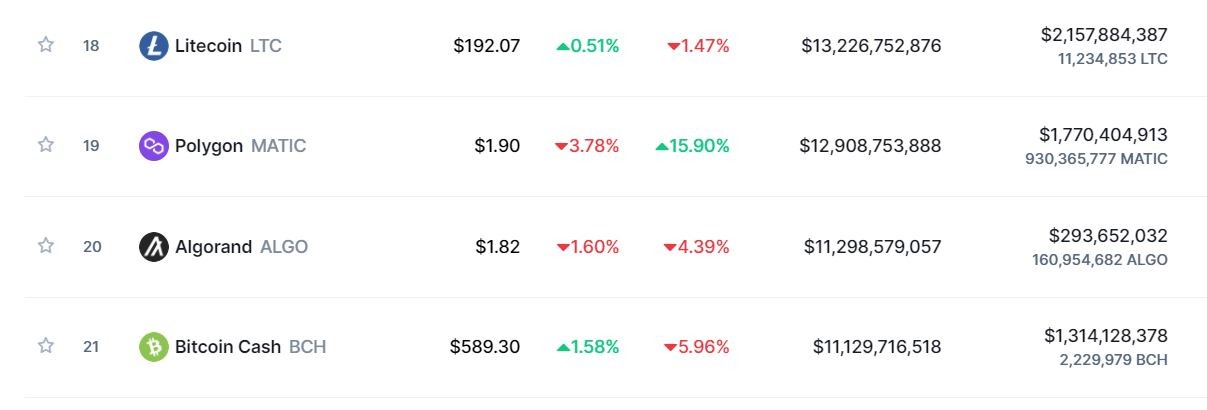Click the Litecoin logo icon
The width and height of the screenshot is (1207, 410).
[x=153, y=46]
